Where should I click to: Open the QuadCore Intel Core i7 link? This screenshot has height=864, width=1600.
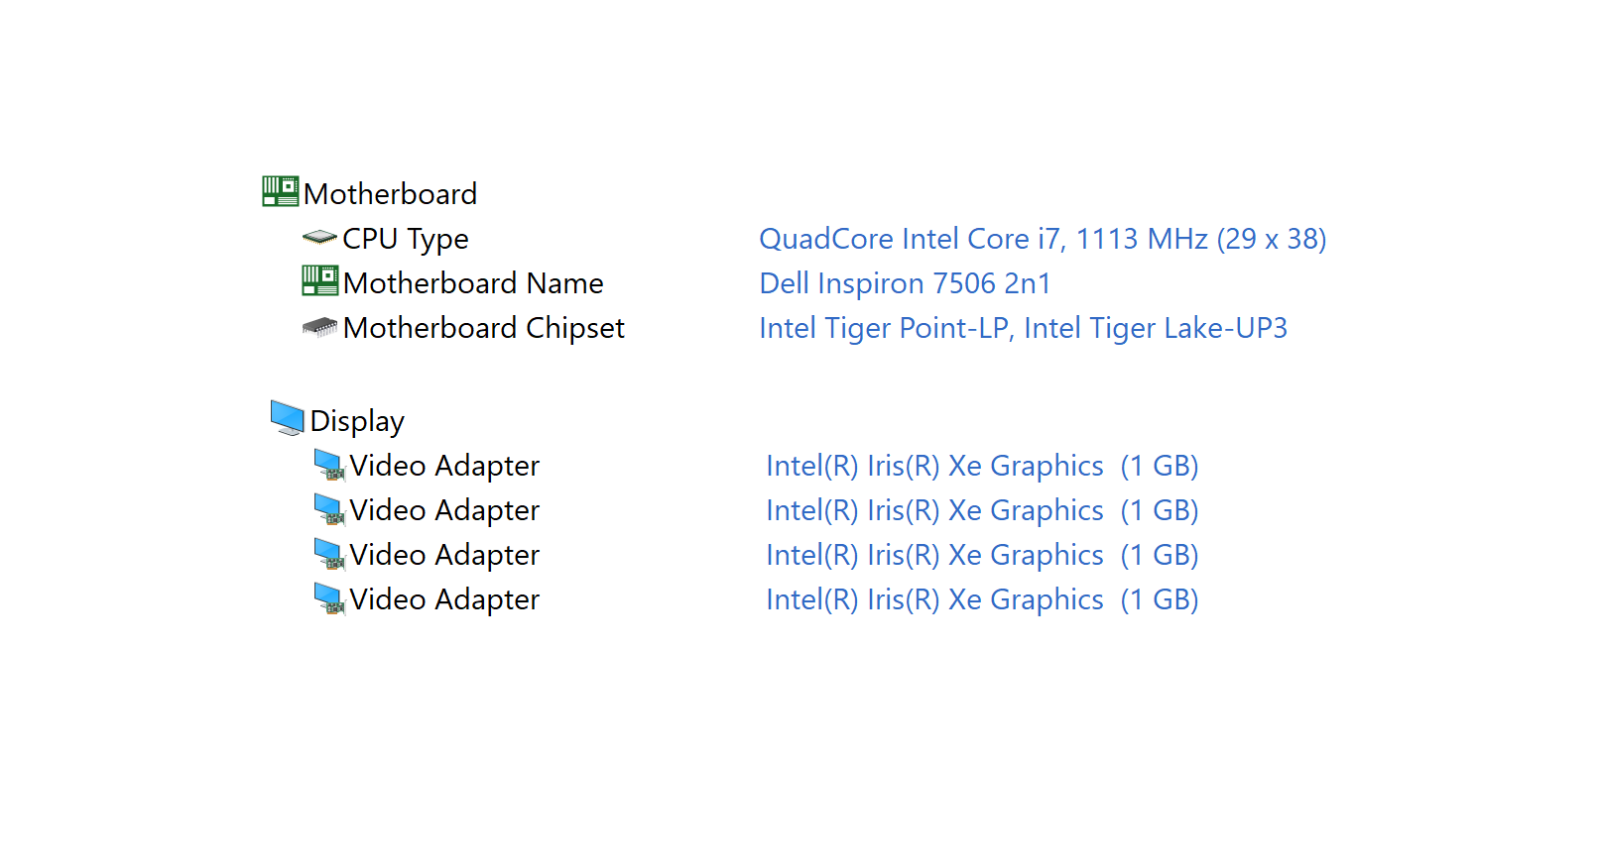1043,239
